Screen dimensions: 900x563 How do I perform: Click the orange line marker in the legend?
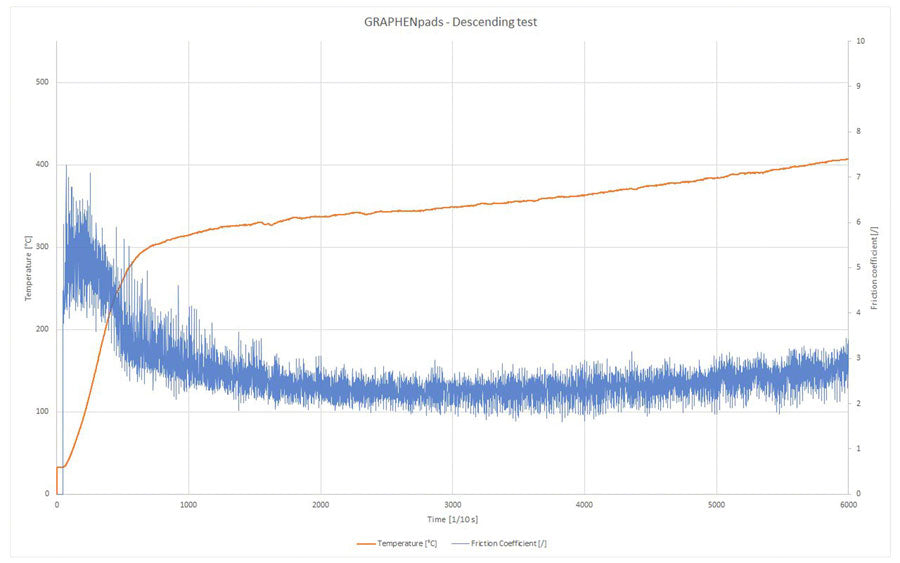point(365,543)
